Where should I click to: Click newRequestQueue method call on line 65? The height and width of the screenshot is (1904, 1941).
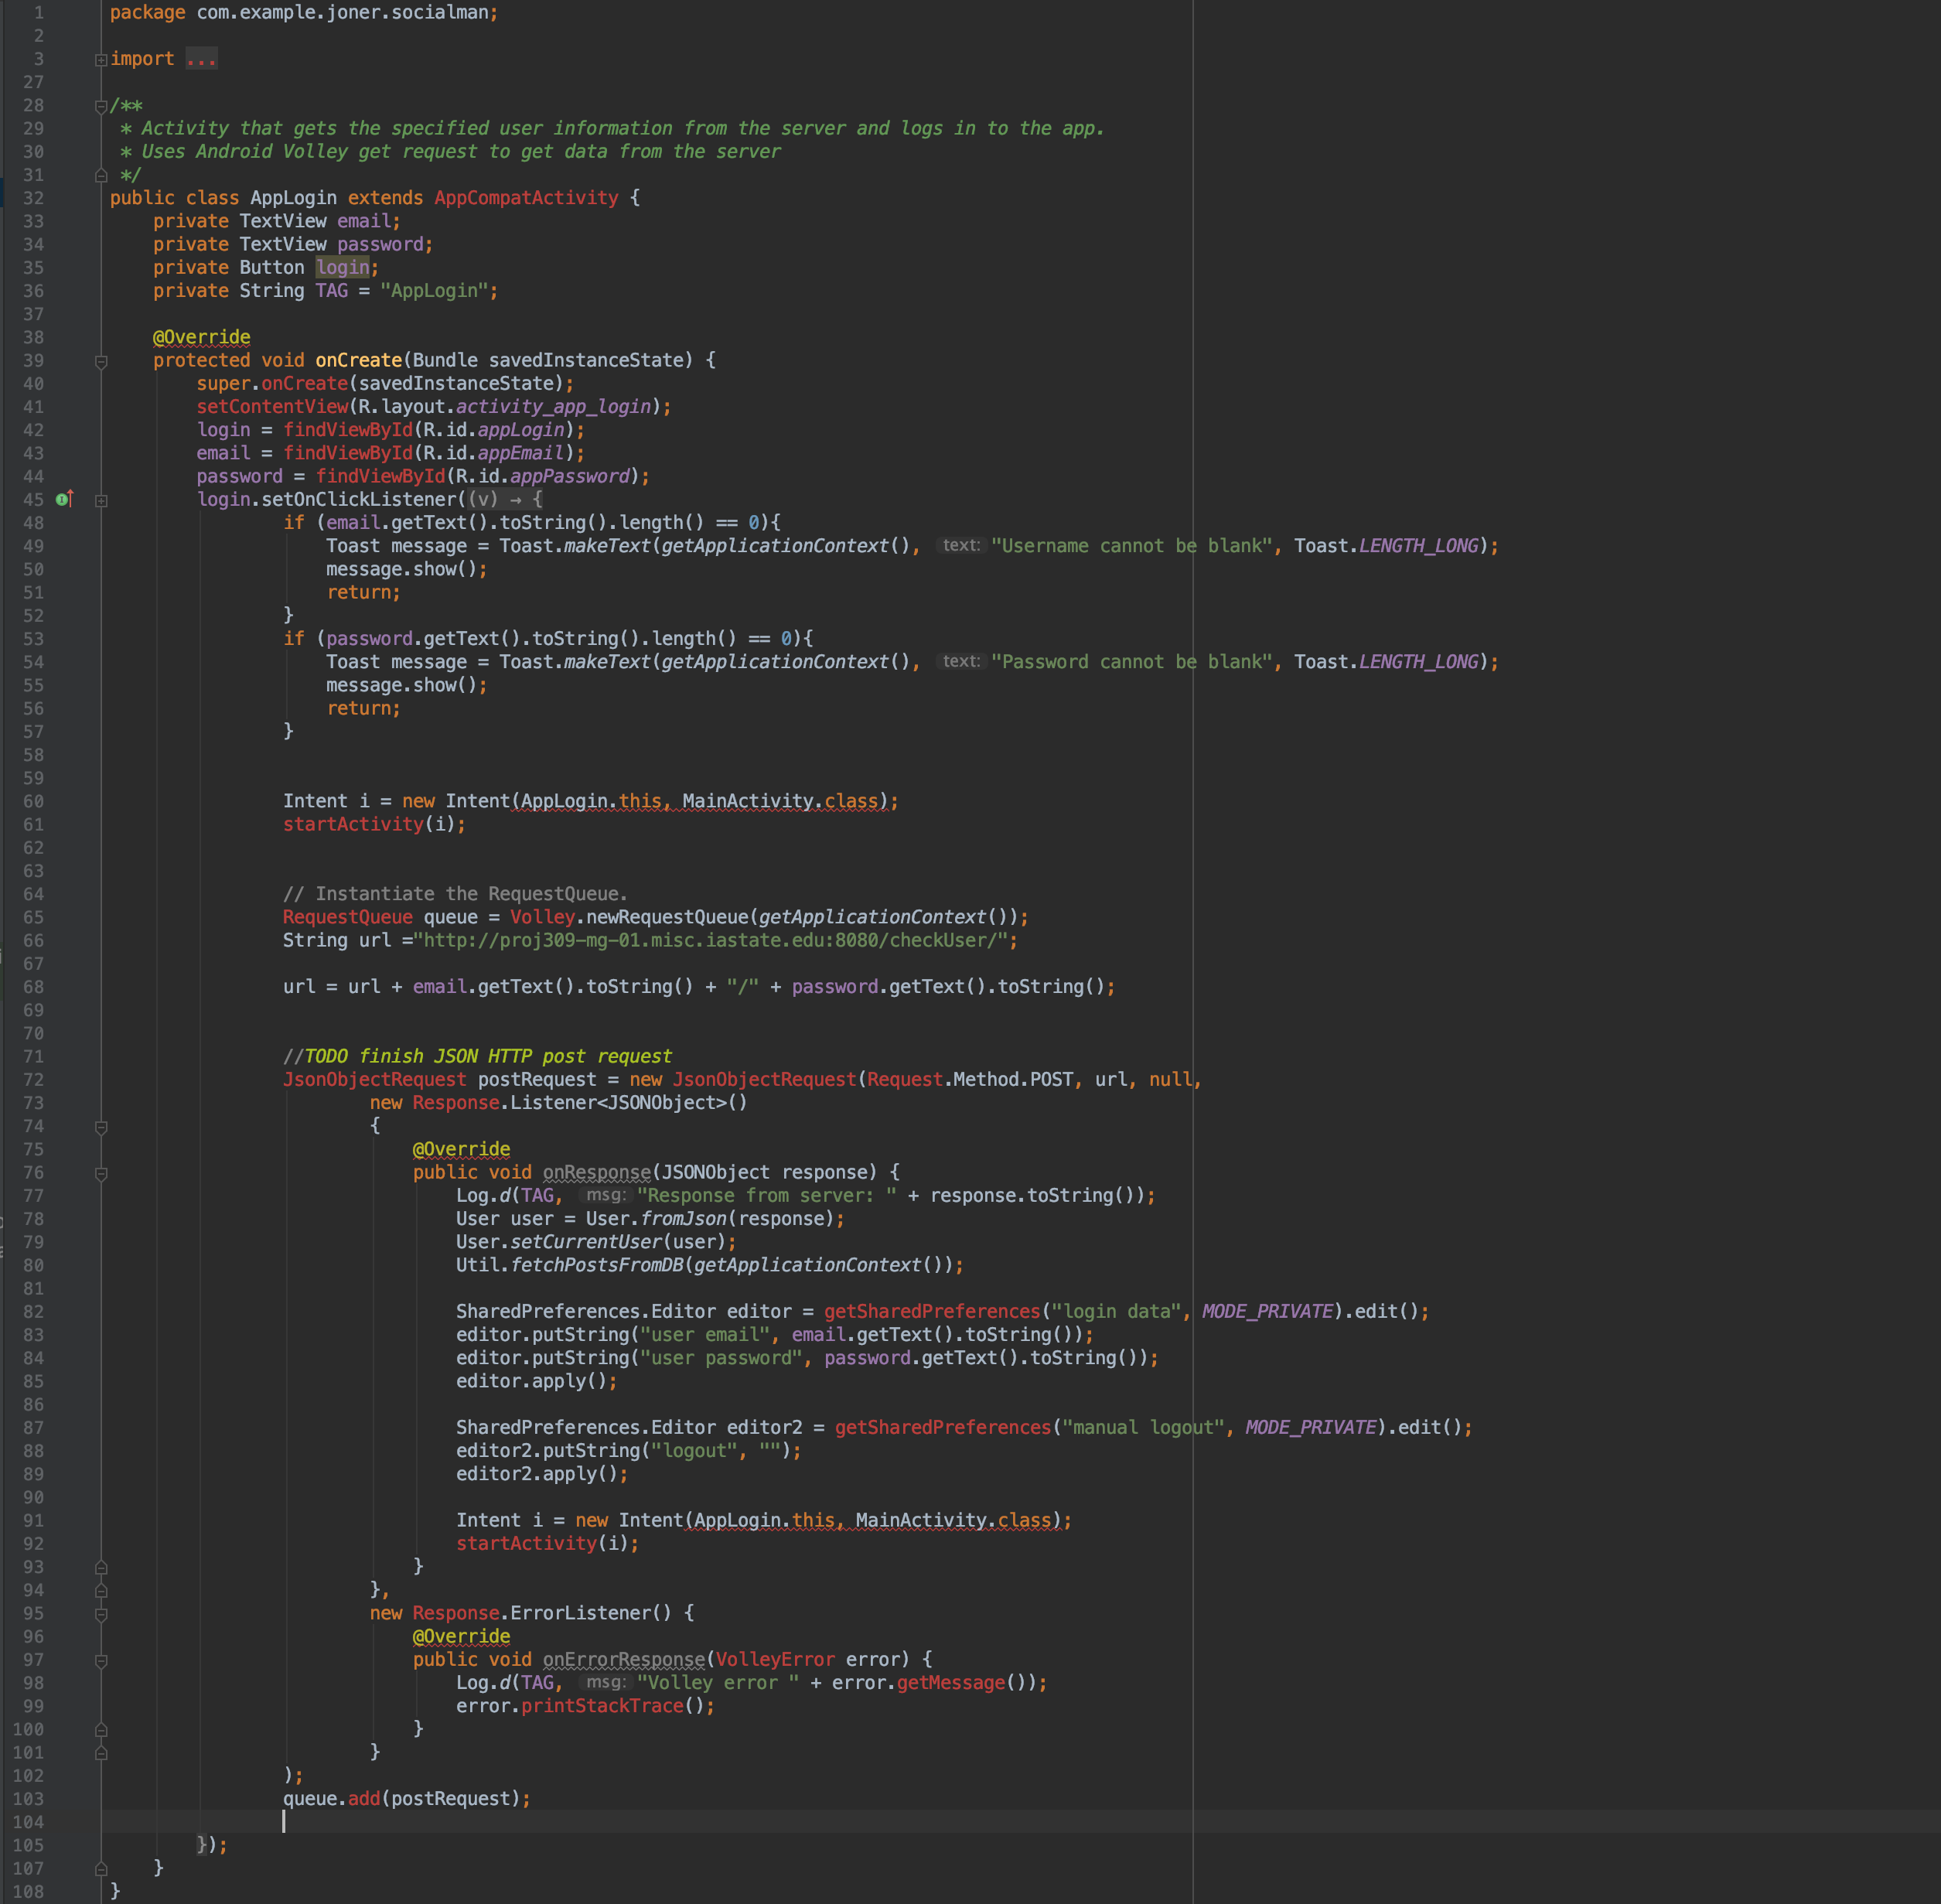pyautogui.click(x=667, y=917)
